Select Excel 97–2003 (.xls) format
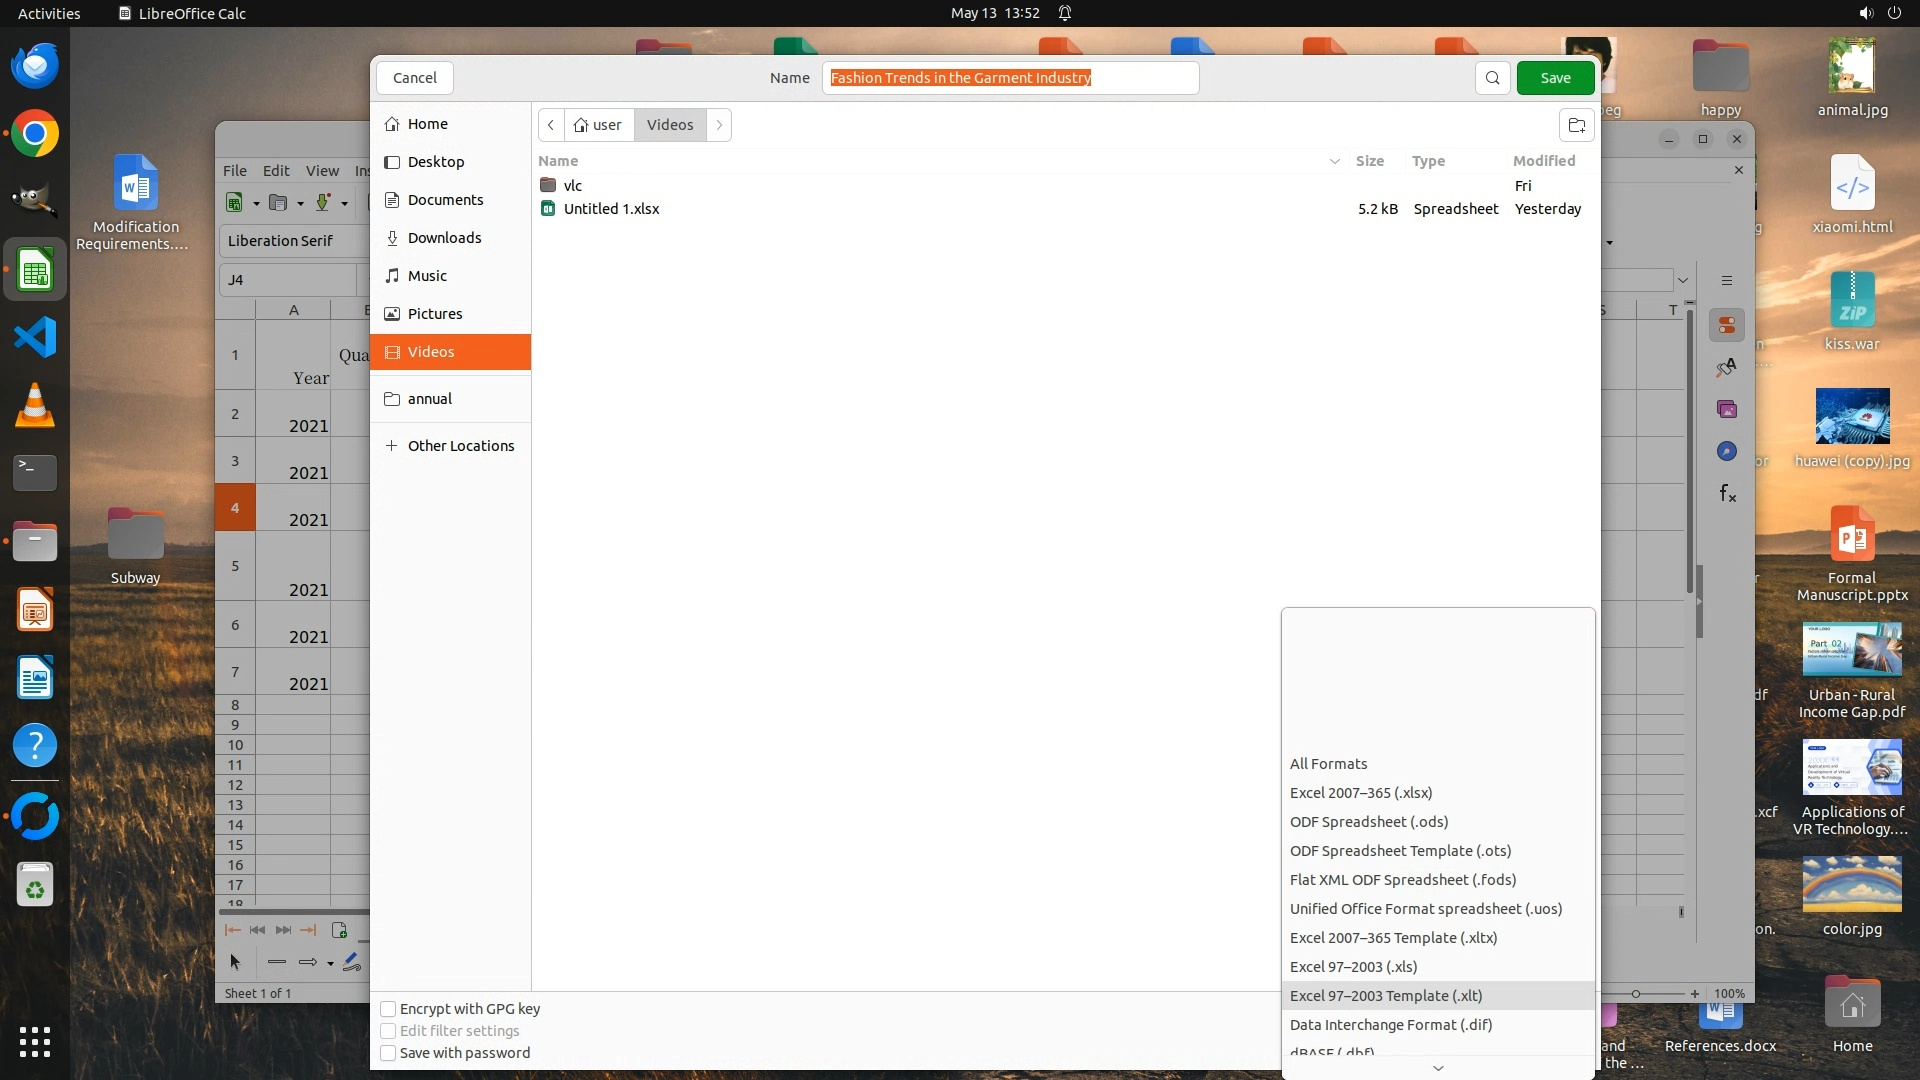The image size is (1920, 1080). pos(1353,967)
